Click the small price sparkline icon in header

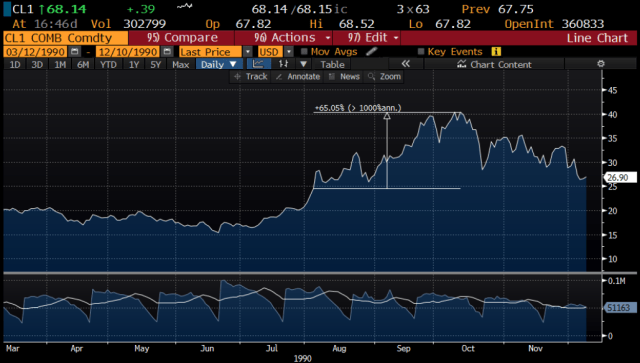coord(184,6)
